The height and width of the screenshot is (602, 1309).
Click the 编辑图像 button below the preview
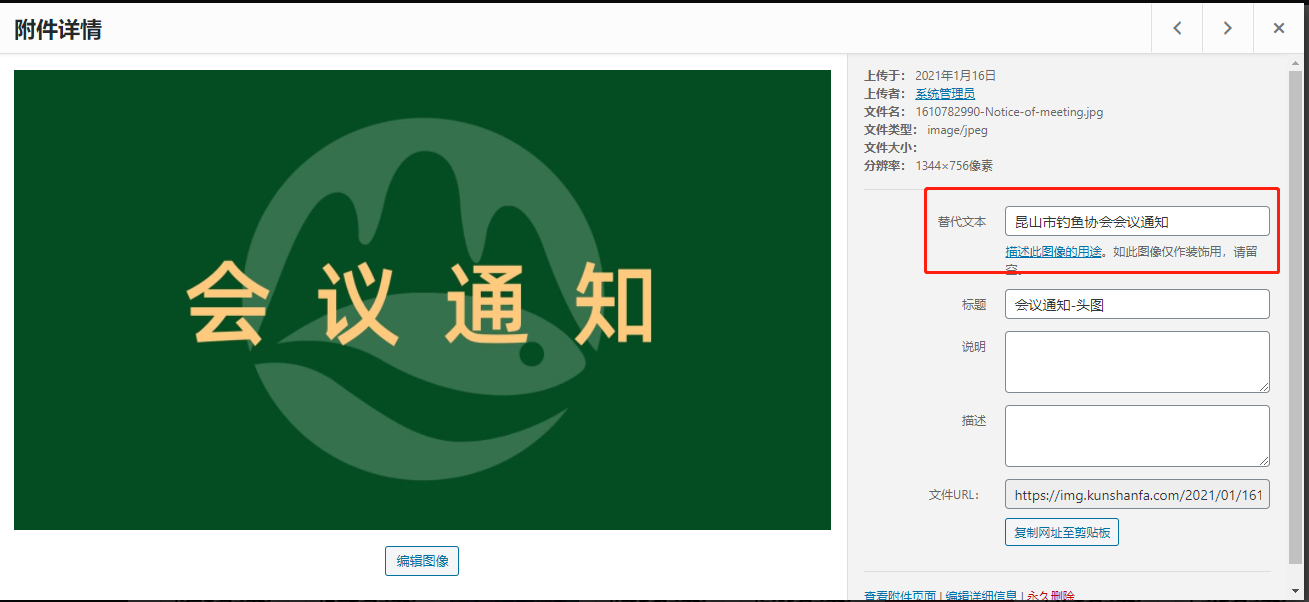(422, 561)
